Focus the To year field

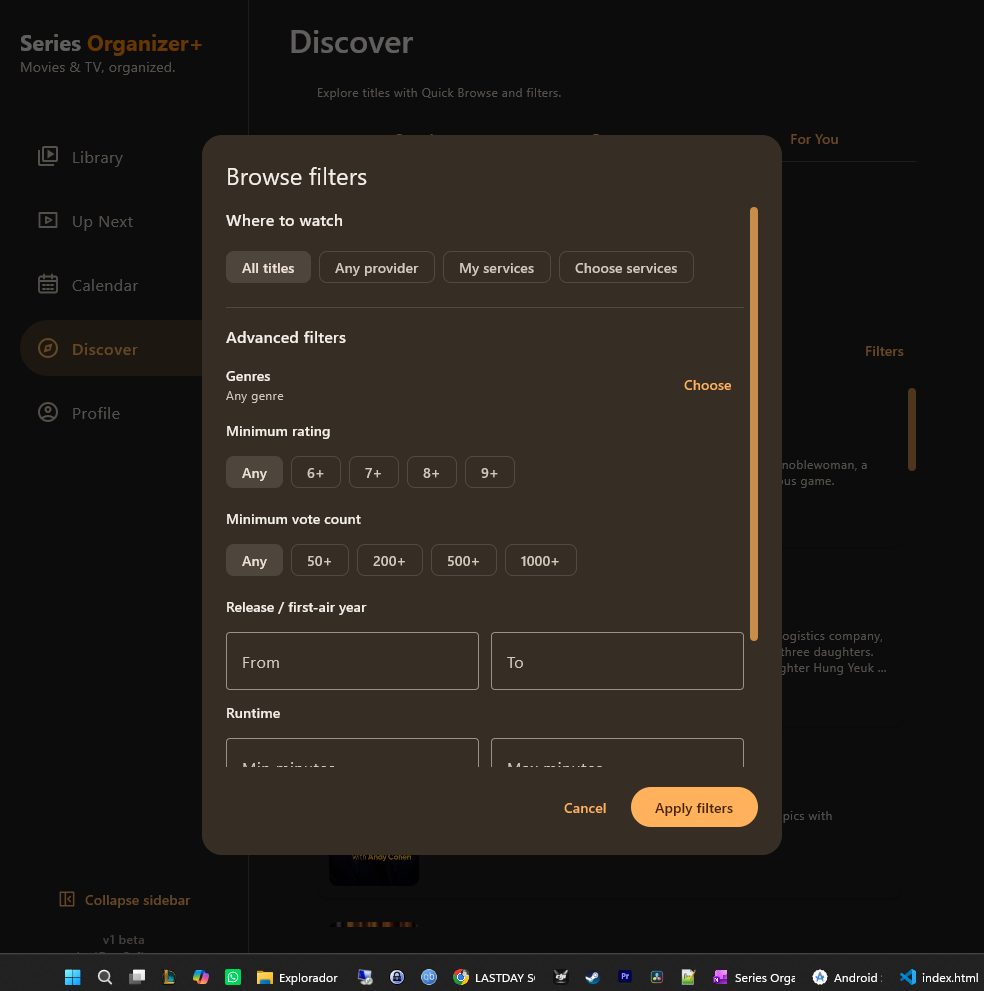point(617,661)
